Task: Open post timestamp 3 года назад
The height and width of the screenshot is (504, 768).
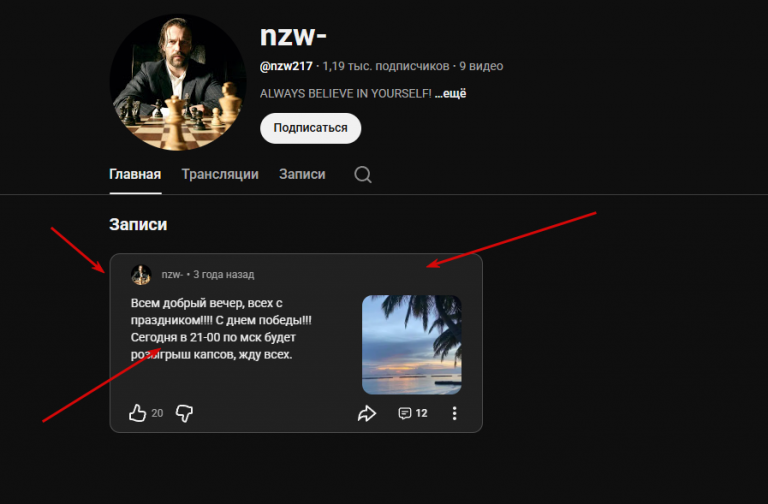Action: tap(224, 275)
